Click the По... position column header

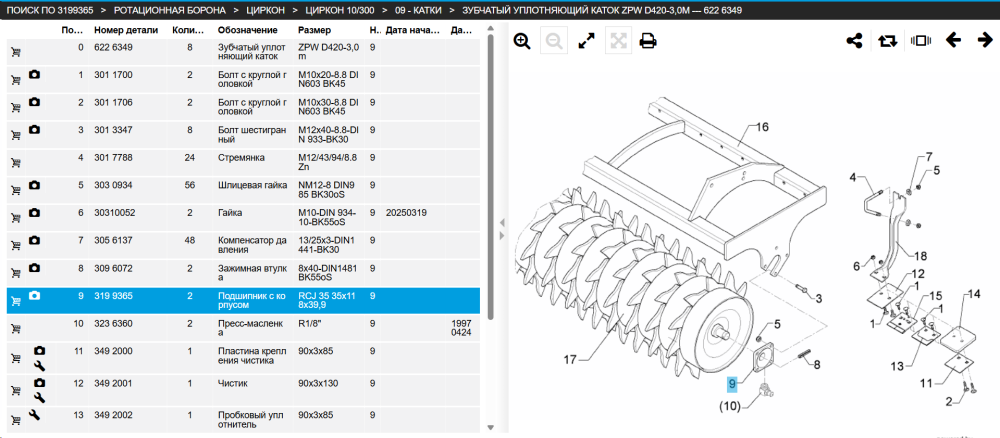coord(71,30)
